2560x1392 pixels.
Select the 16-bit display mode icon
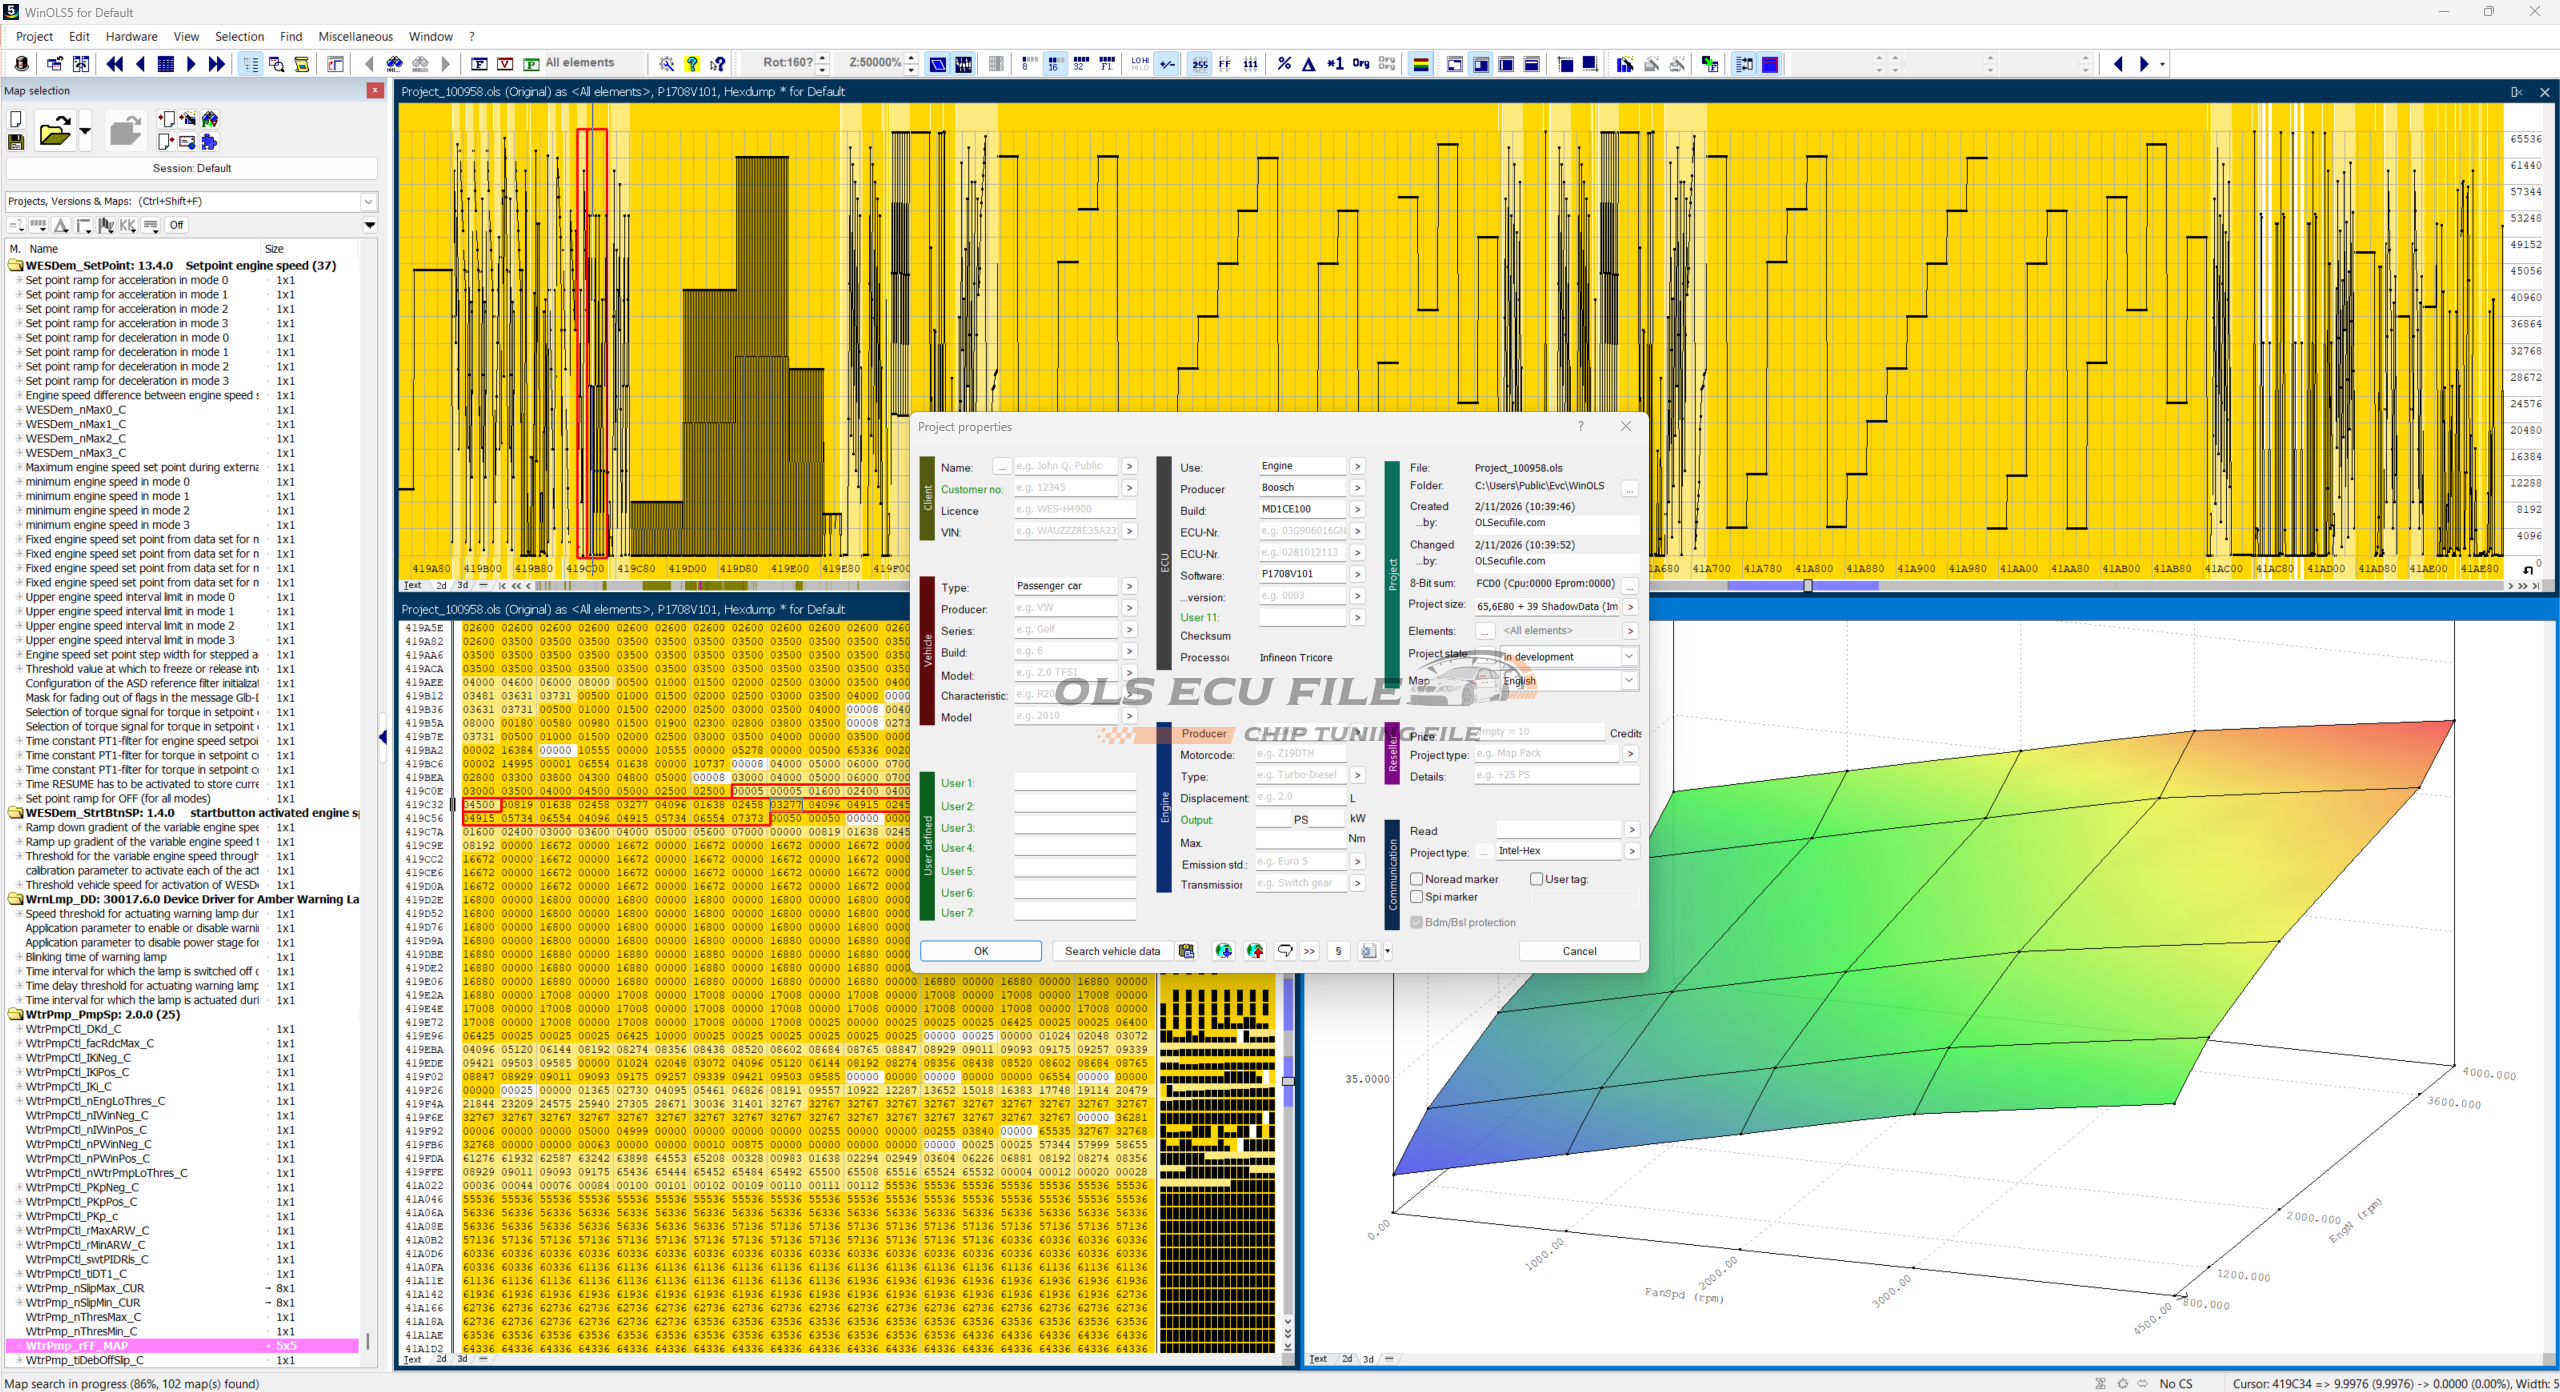click(1054, 64)
